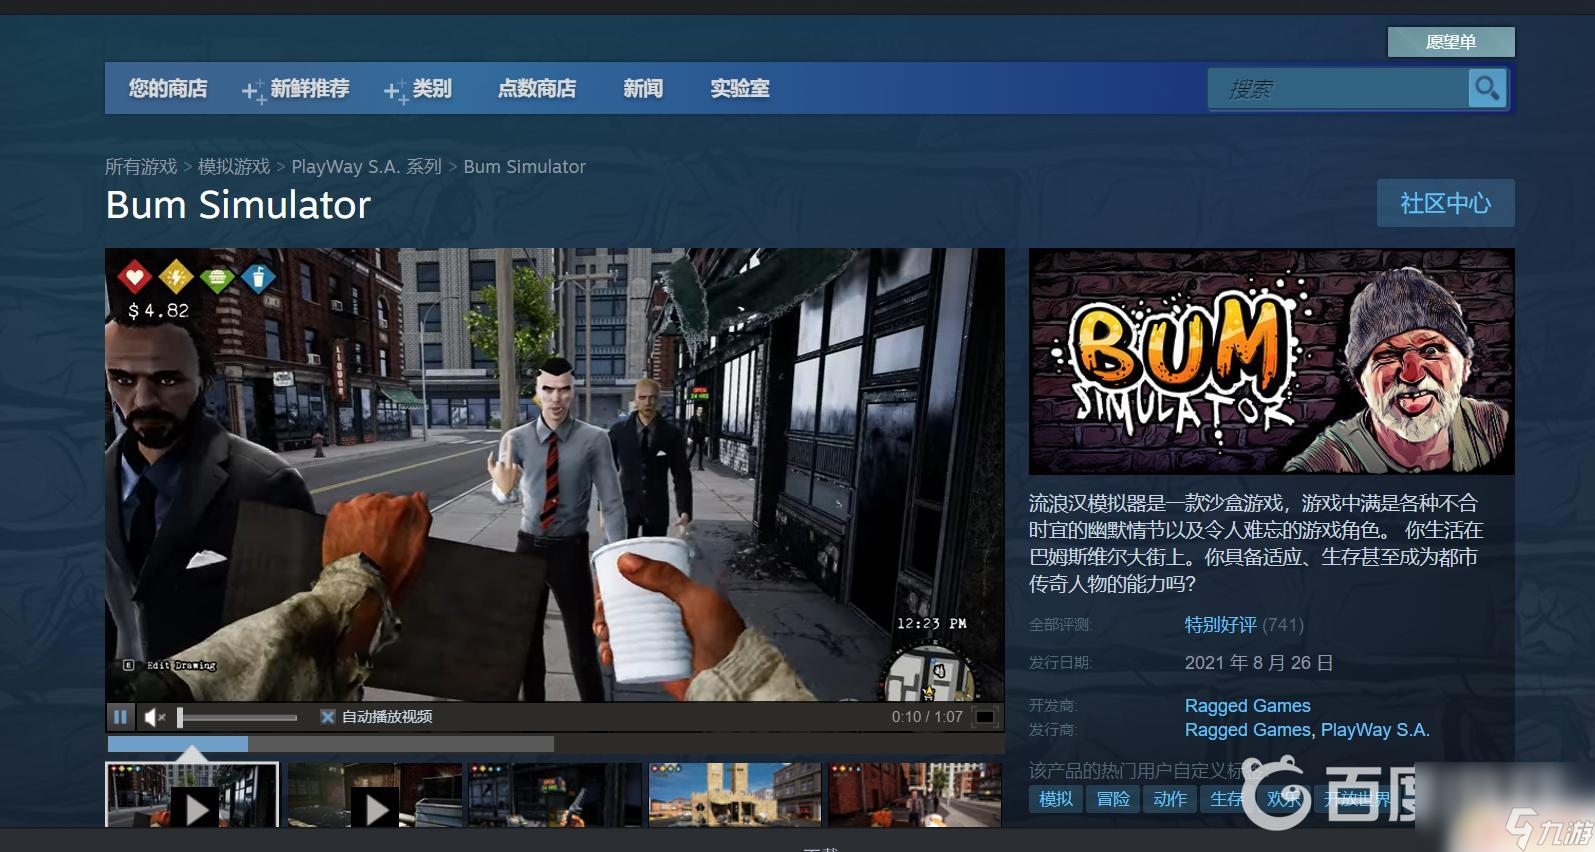Image resolution: width=1595 pixels, height=852 pixels.
Task: Click the main video player area
Action: (555, 475)
